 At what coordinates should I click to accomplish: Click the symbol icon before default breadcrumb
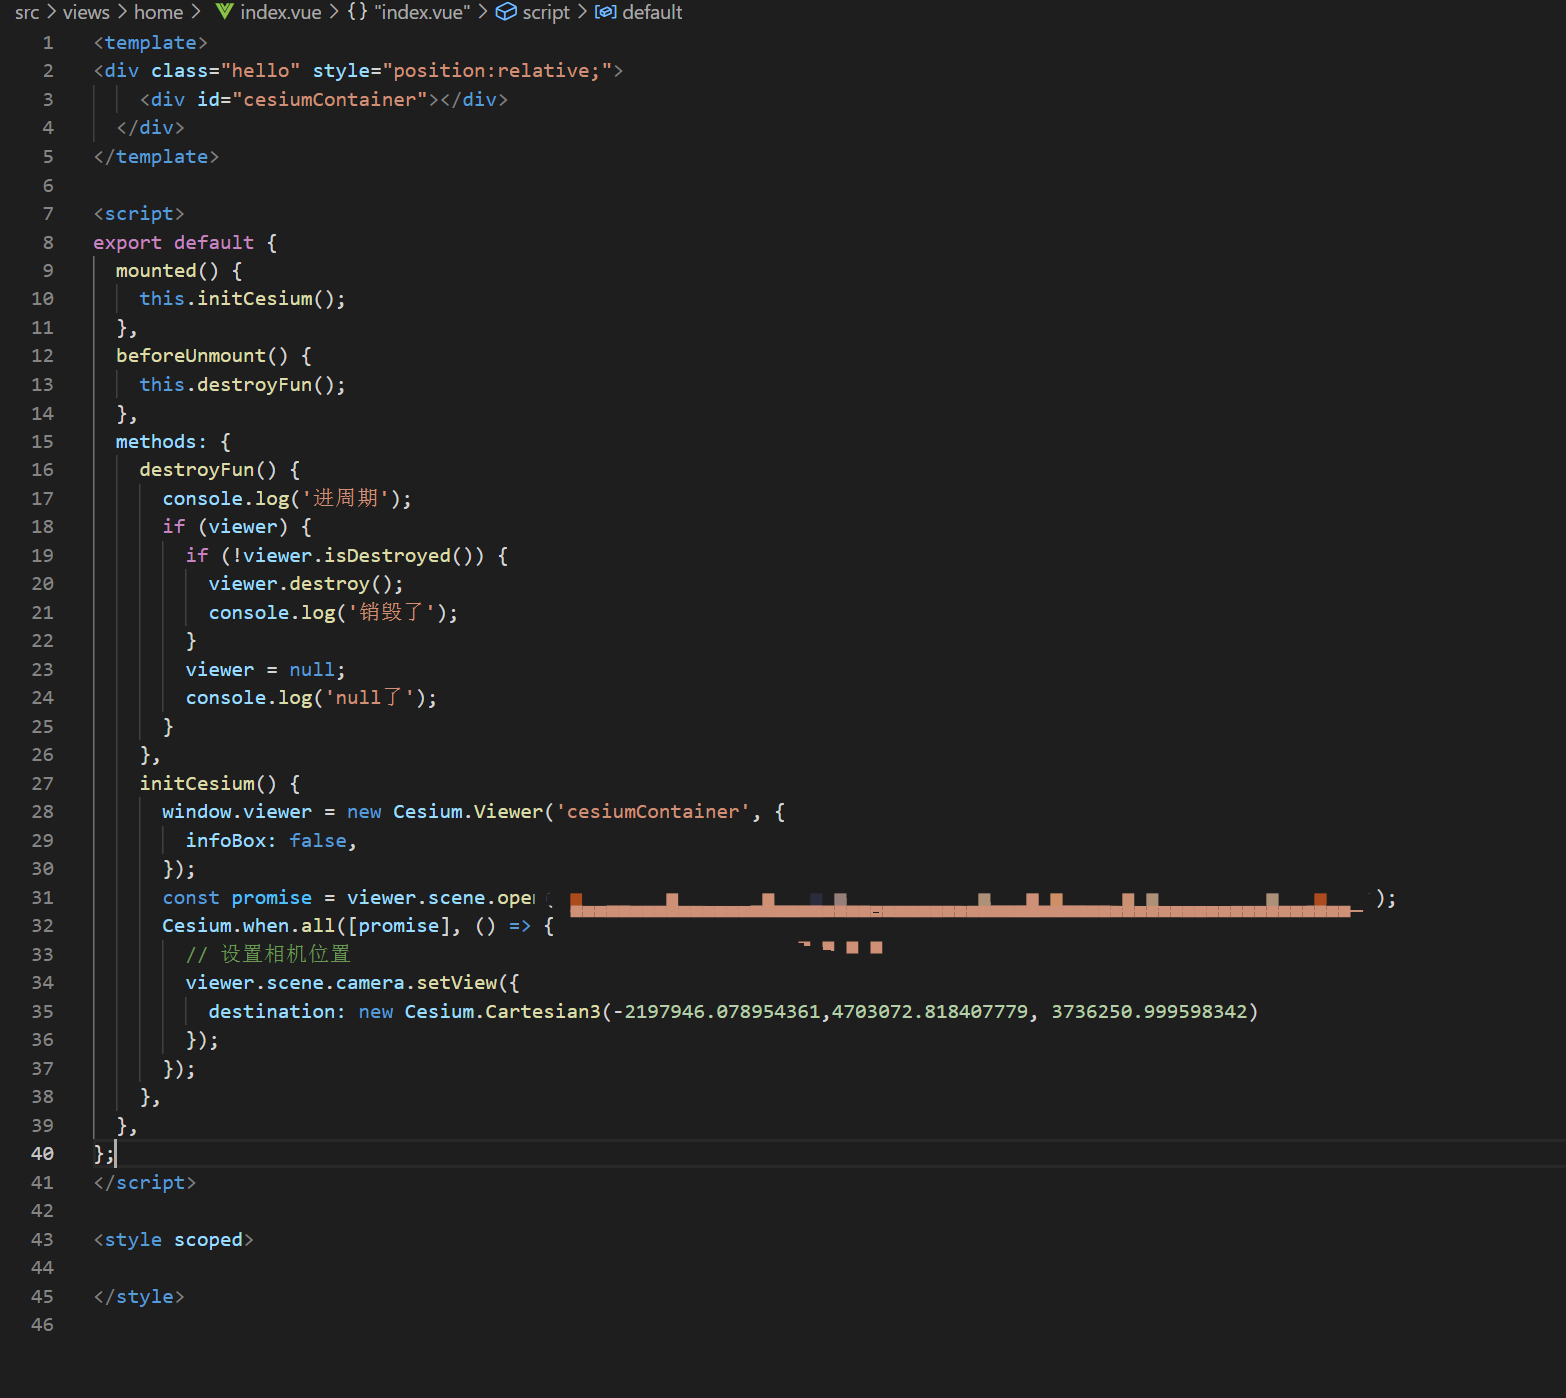(605, 12)
